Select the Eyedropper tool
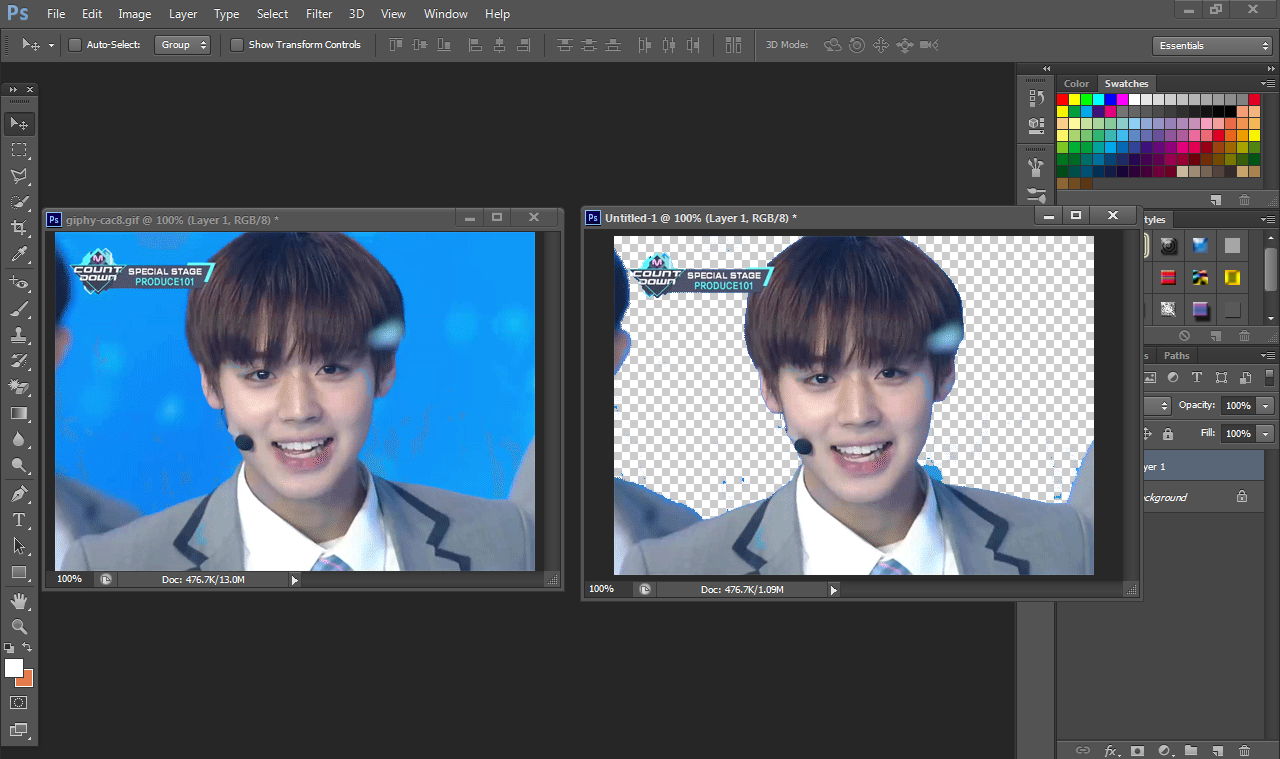 pyautogui.click(x=19, y=255)
